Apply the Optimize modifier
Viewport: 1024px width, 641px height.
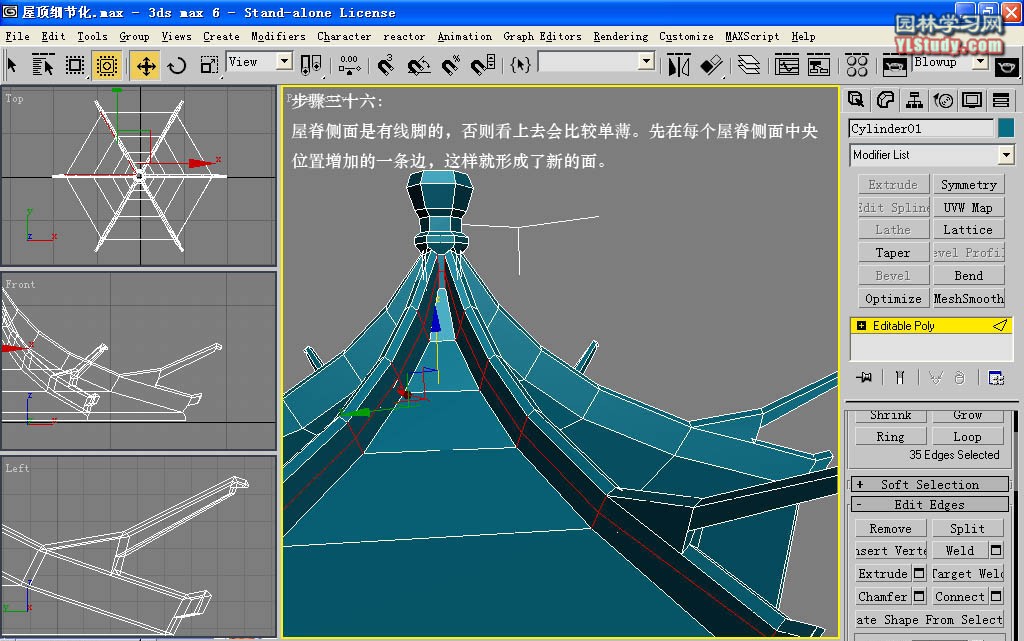893,298
